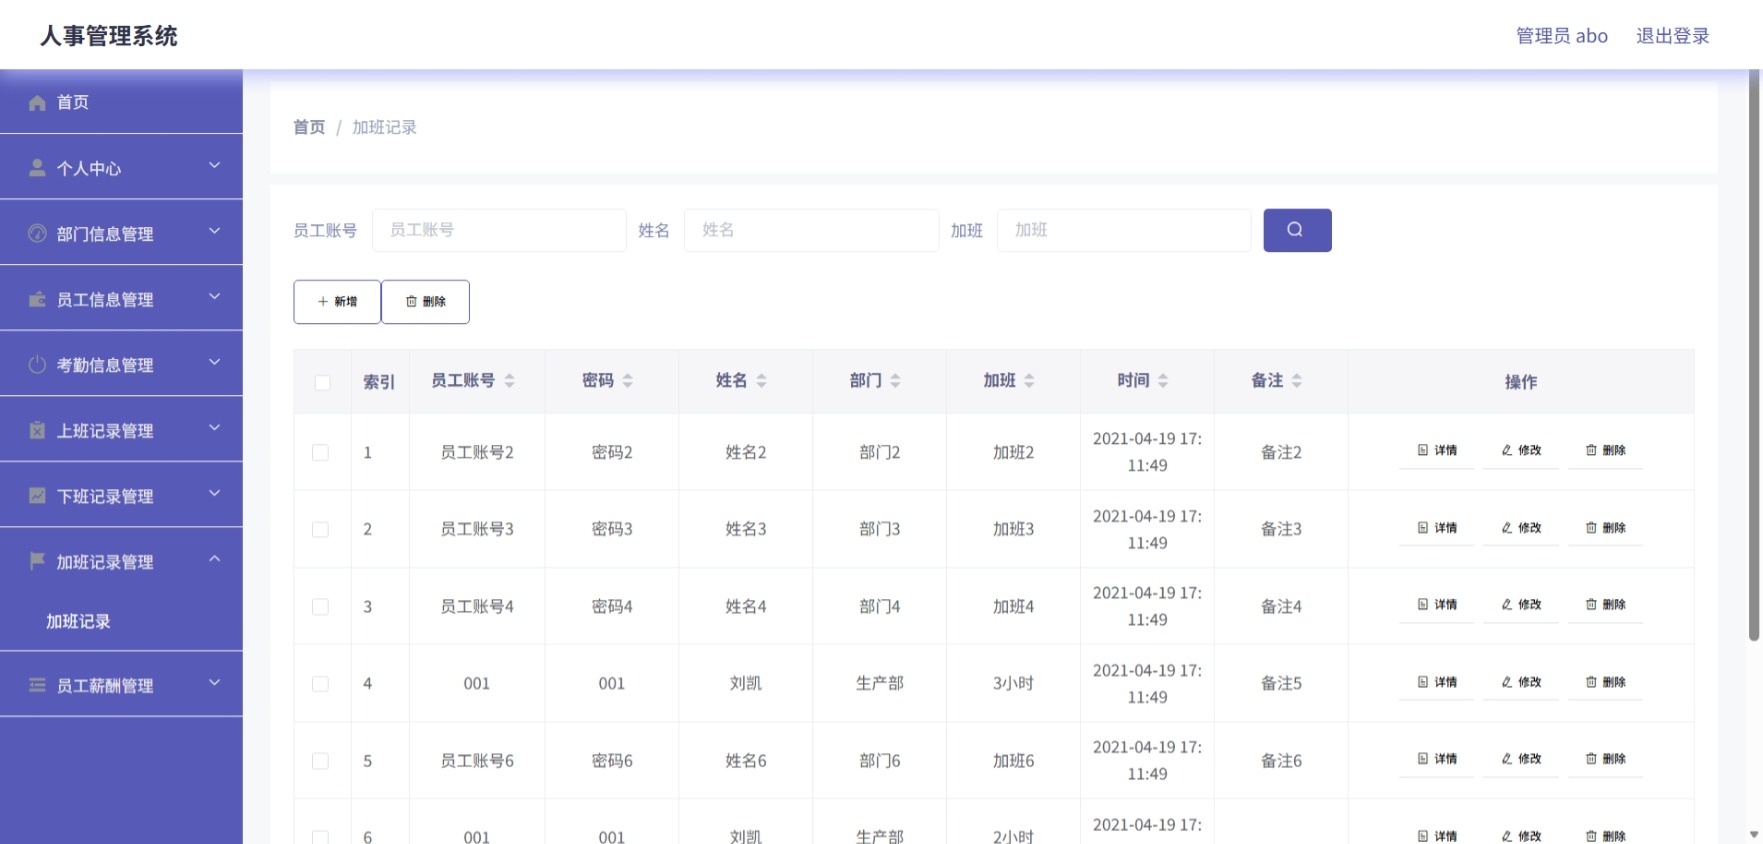1763x844 pixels.
Task: Click the person icon beside 个人中心
Action: coord(37,168)
